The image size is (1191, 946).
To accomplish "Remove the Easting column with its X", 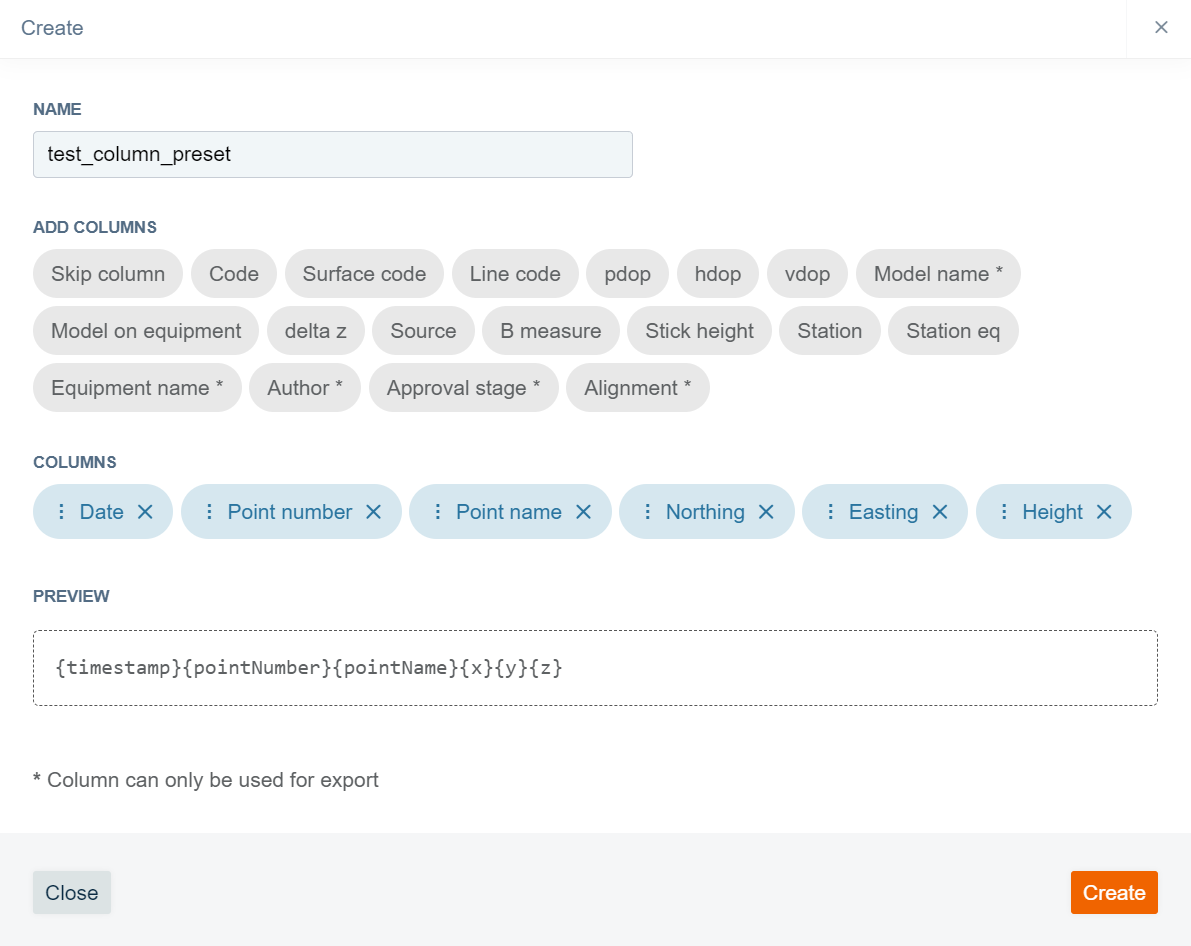I will 940,512.
